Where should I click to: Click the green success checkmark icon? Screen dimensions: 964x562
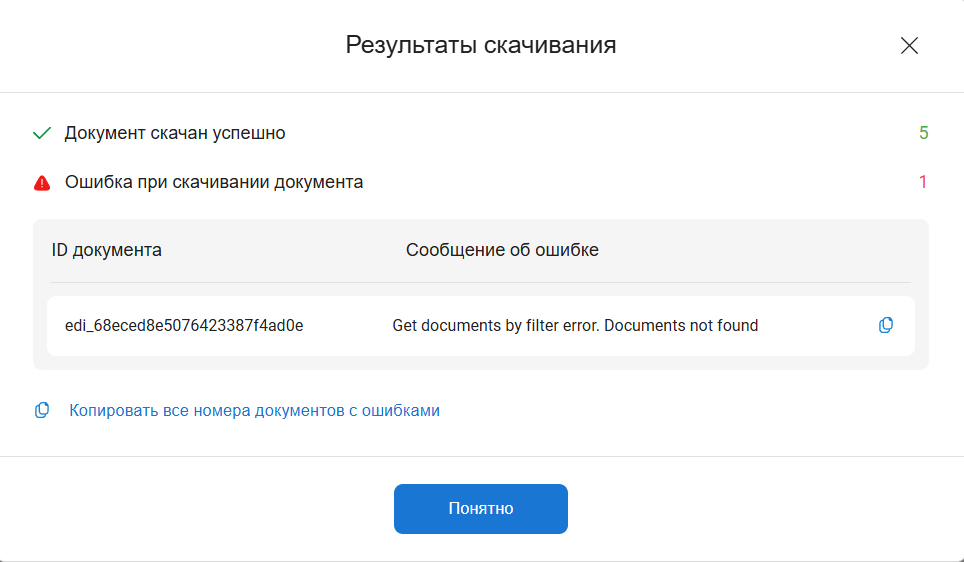pyautogui.click(x=42, y=133)
